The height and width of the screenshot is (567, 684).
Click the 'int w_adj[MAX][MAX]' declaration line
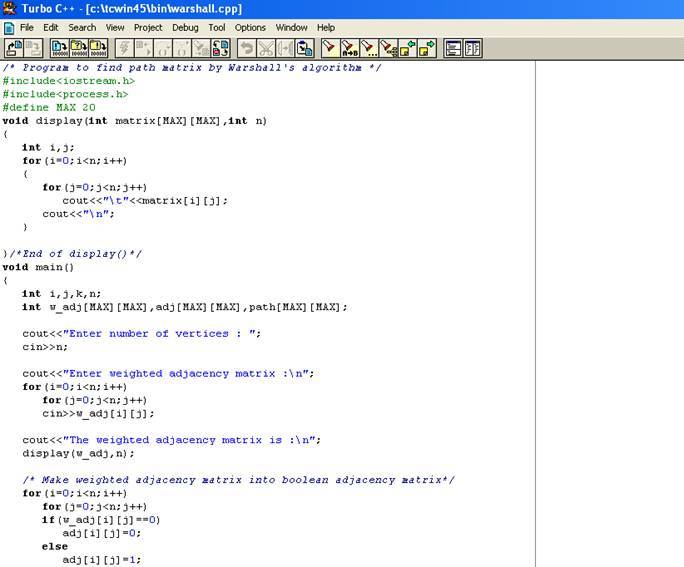[x=185, y=307]
